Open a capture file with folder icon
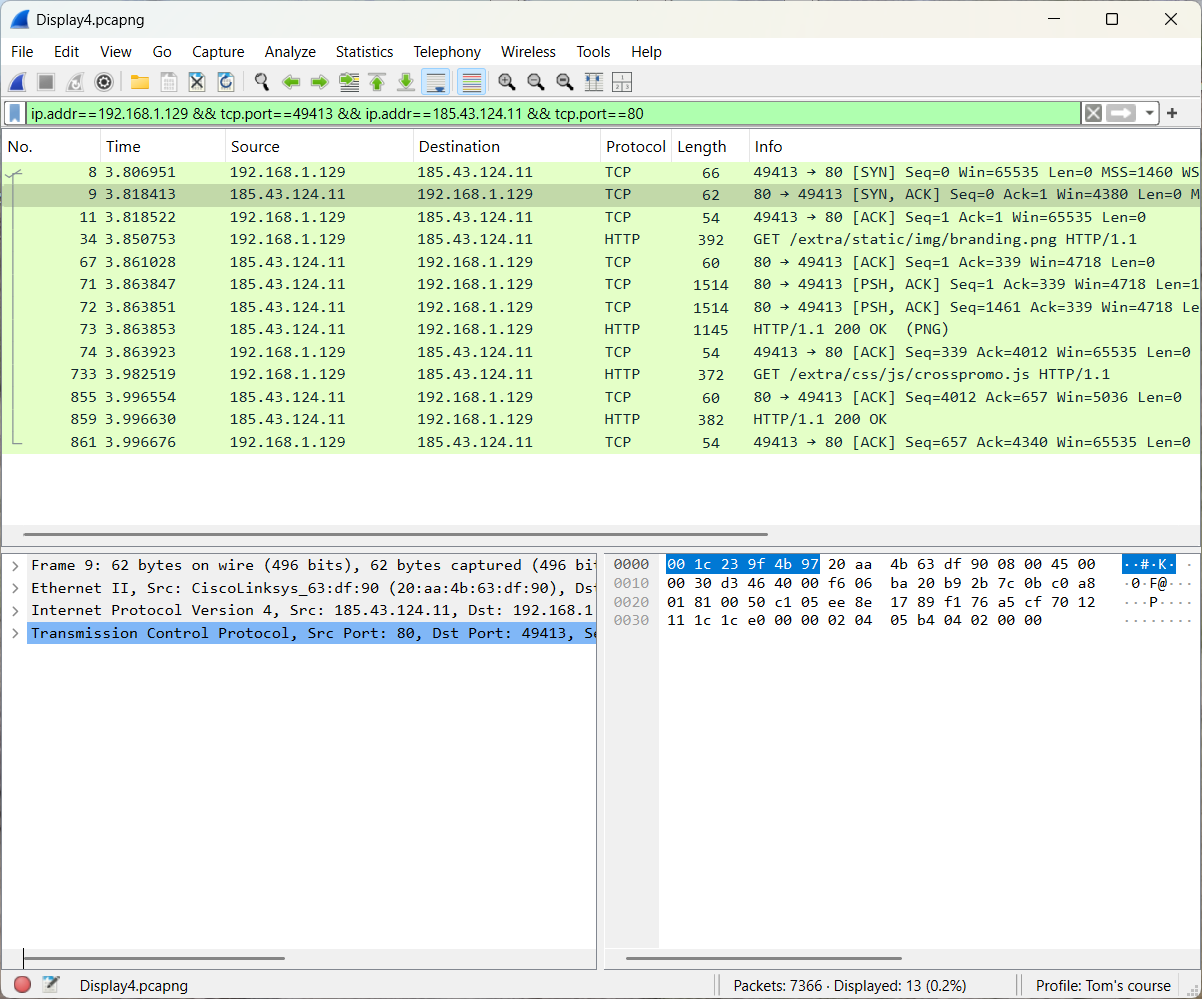 tap(140, 82)
